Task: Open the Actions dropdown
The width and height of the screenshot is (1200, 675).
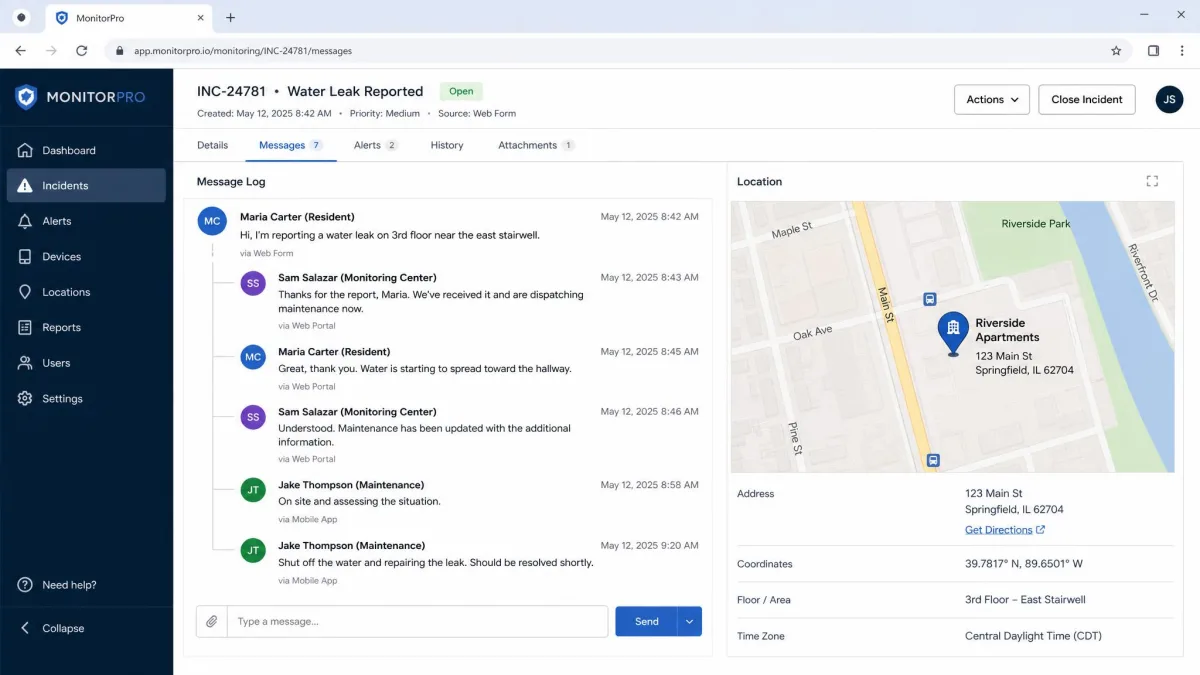Action: tap(992, 99)
